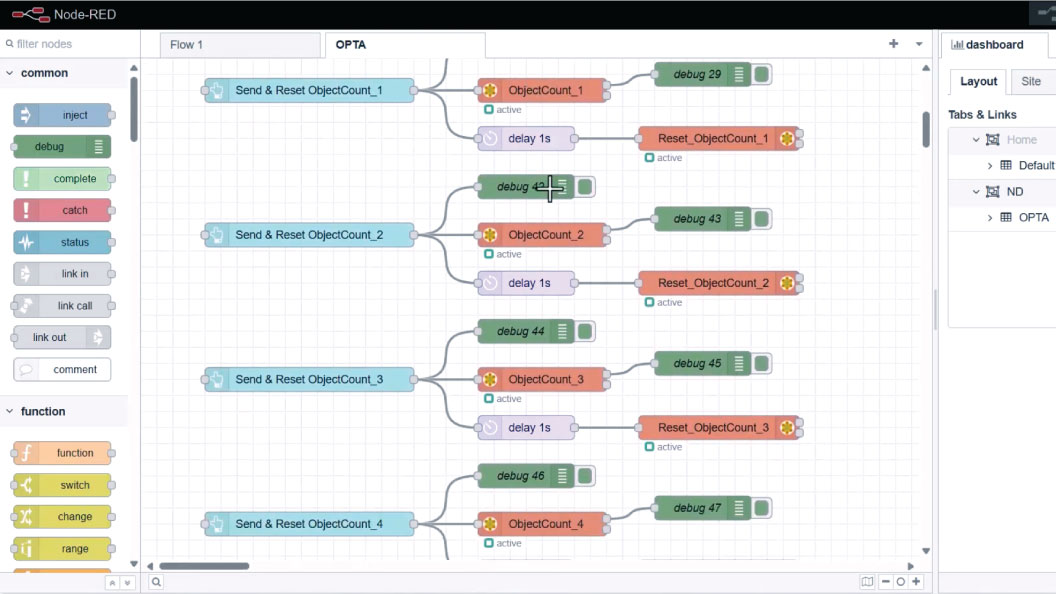Reset zoom with the circle icon
Screen dimensions: 1056x594
click(x=900, y=582)
